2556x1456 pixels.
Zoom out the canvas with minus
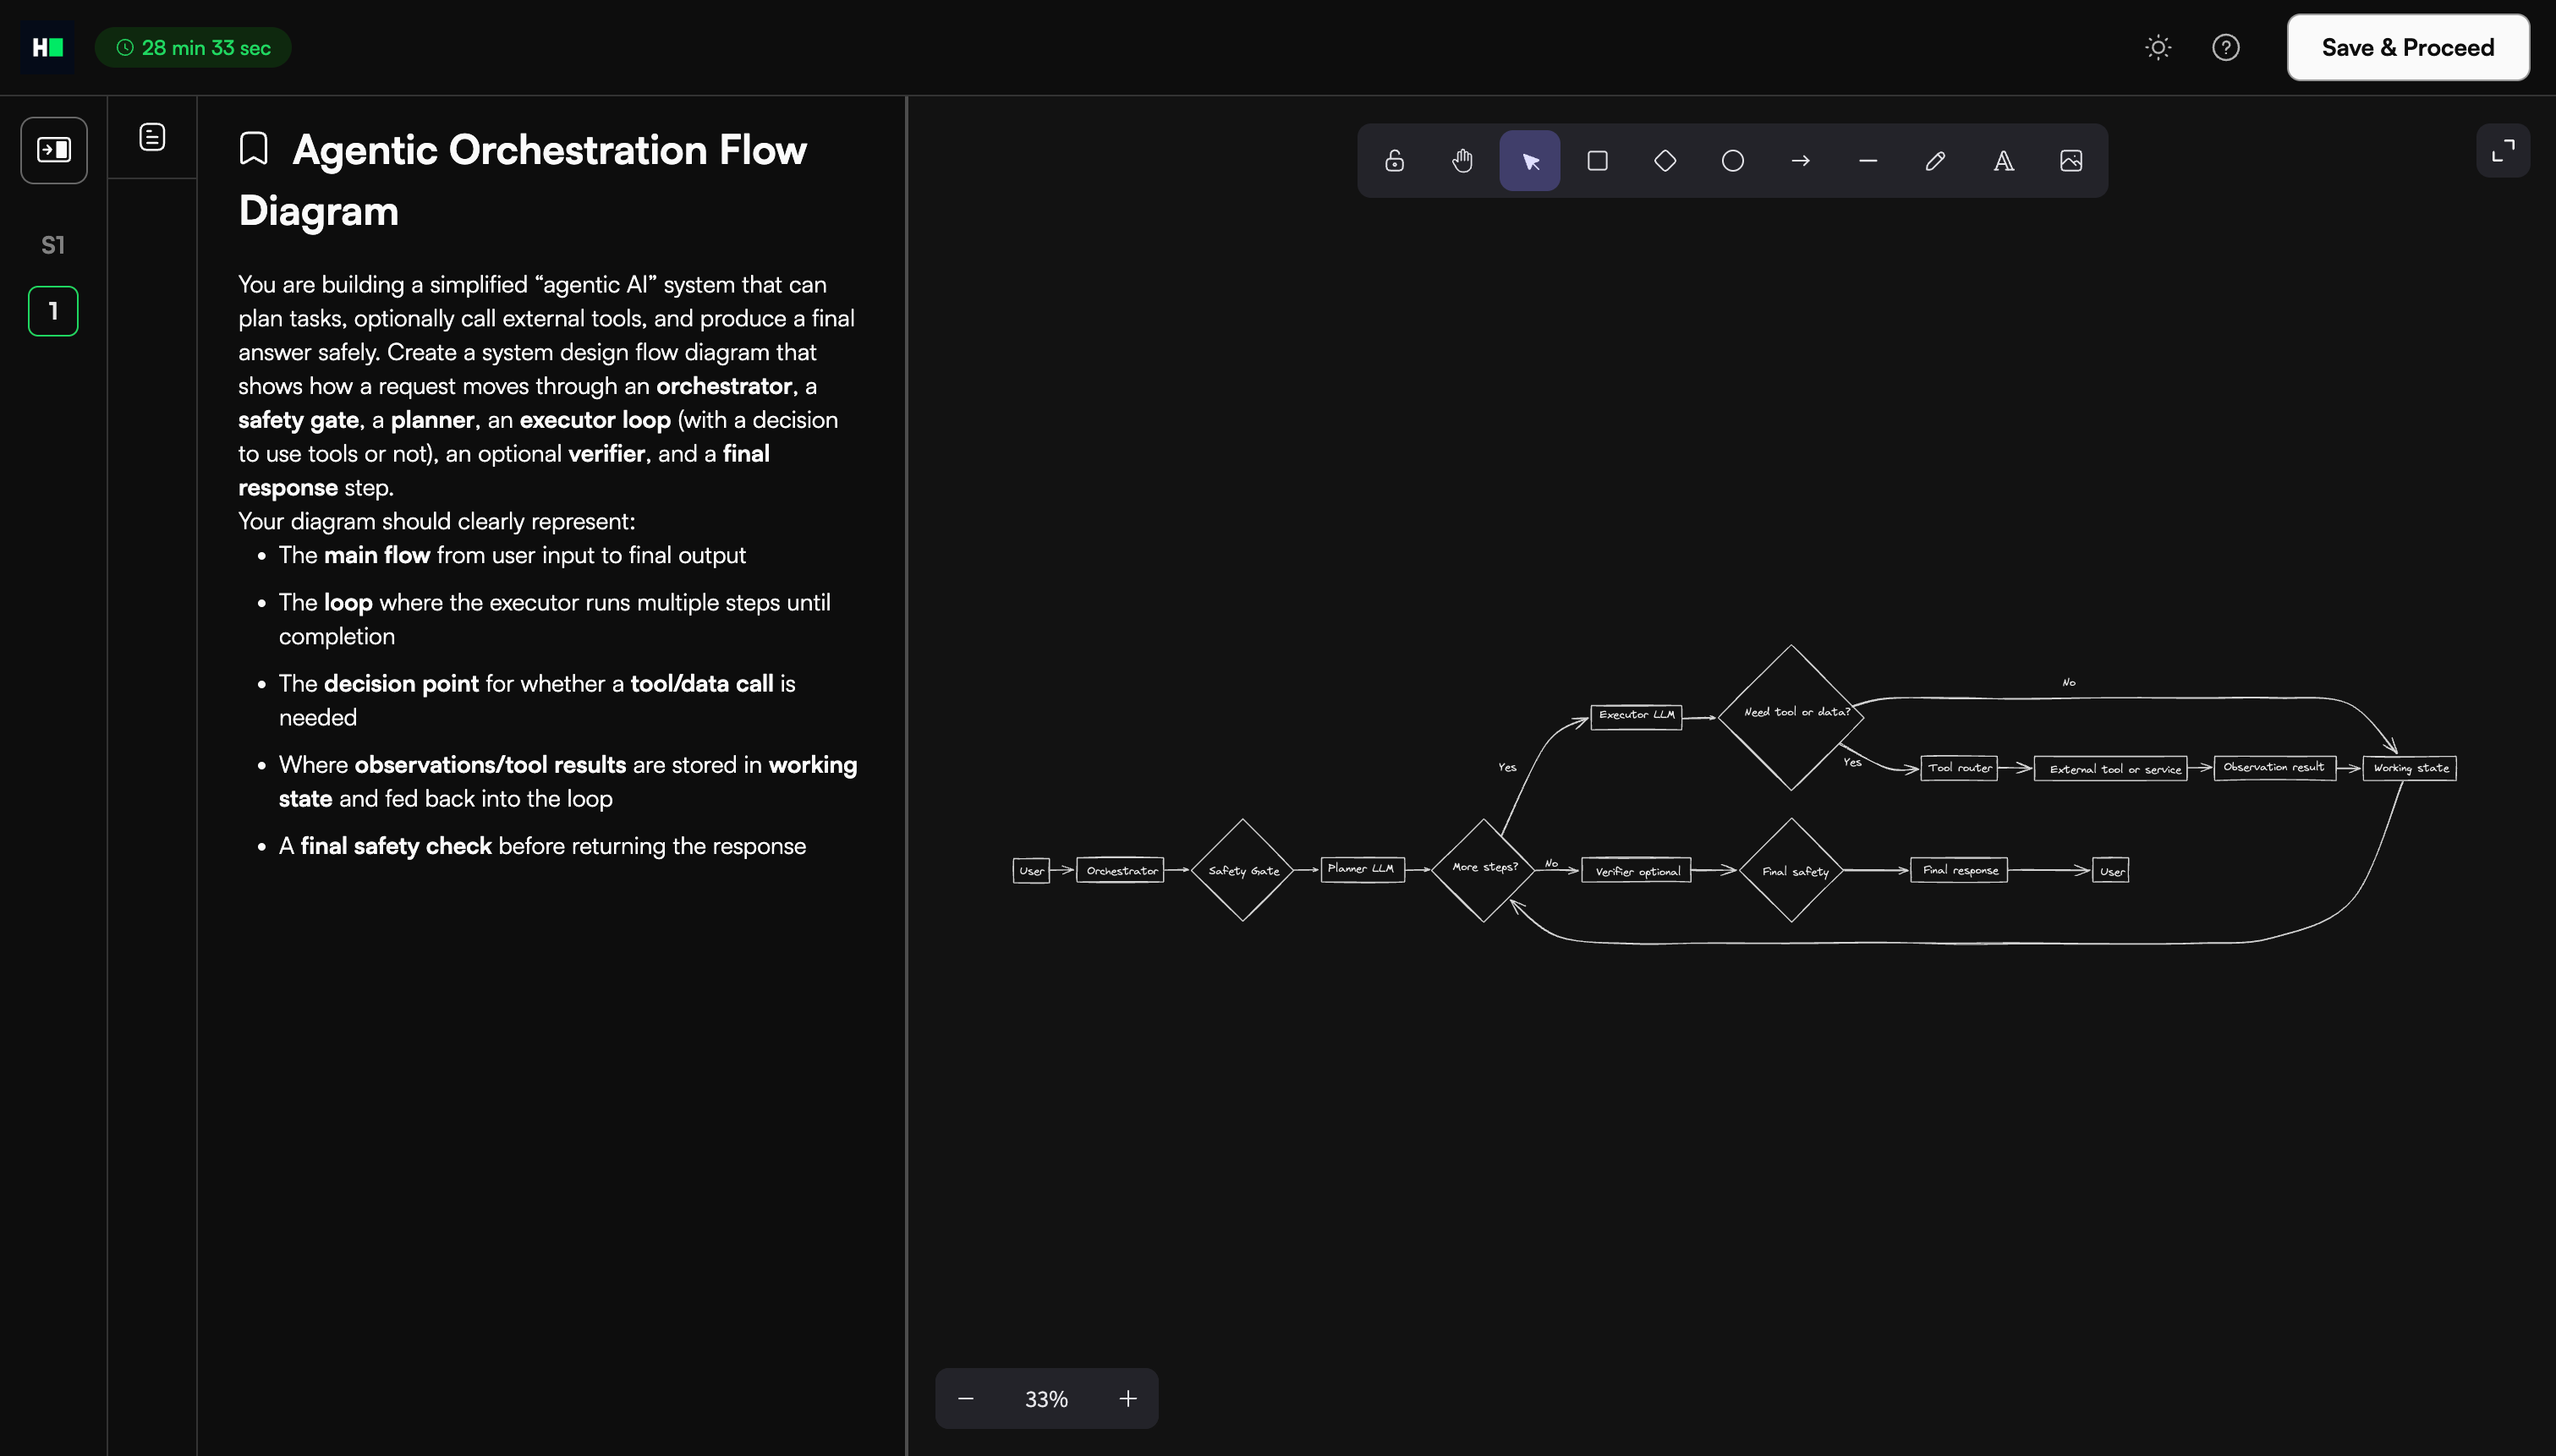pos(965,1398)
